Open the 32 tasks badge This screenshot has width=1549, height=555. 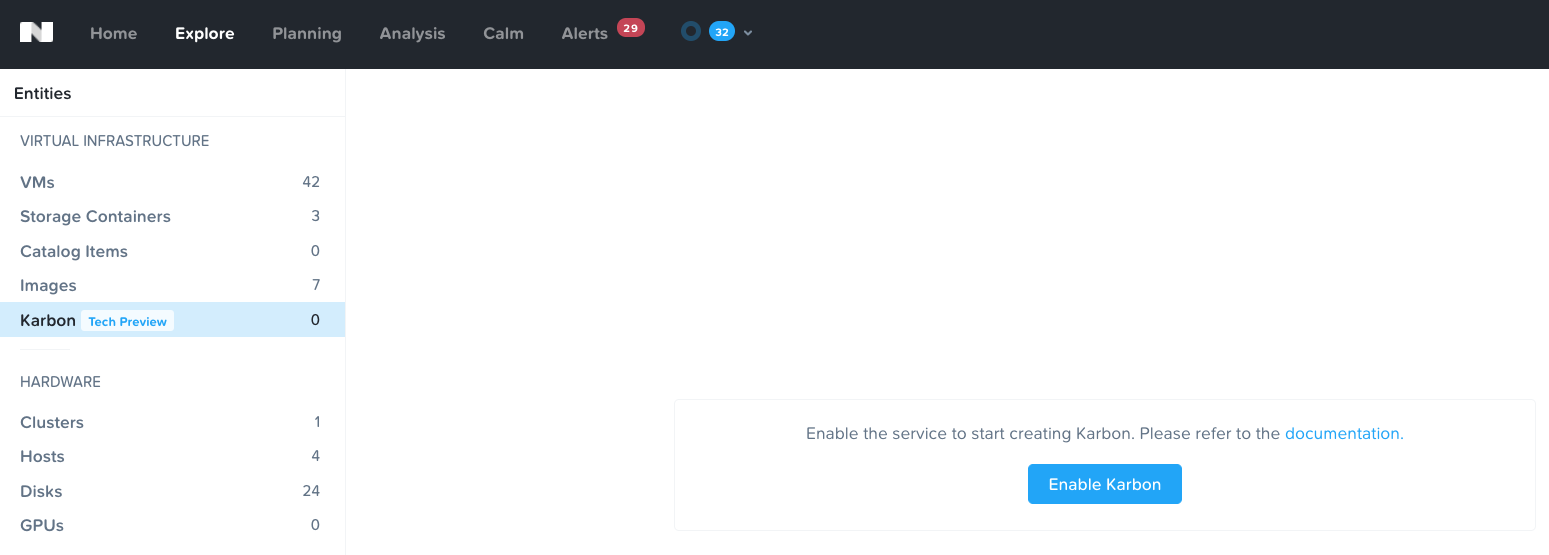721,32
